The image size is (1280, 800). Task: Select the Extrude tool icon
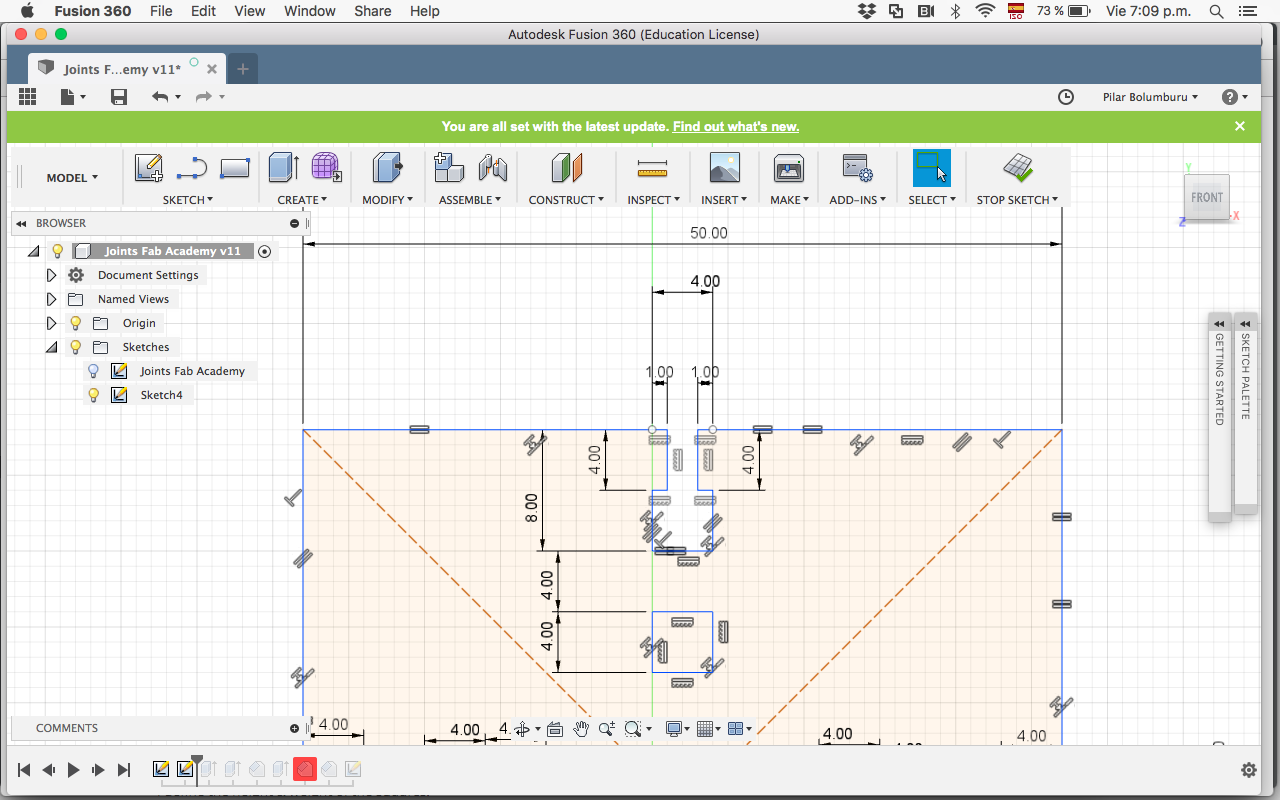284,168
